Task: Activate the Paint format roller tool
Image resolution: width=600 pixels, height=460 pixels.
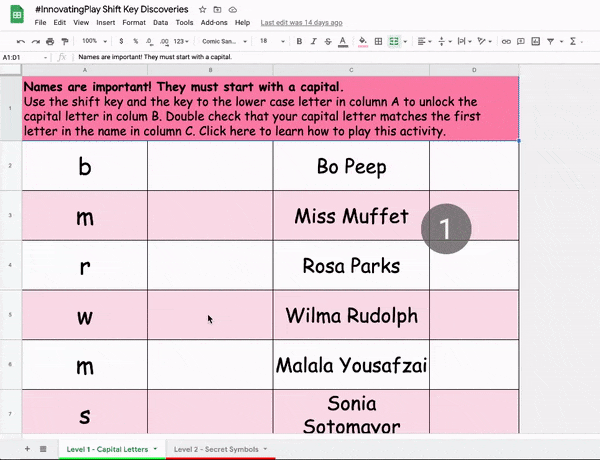Action: 65,41
